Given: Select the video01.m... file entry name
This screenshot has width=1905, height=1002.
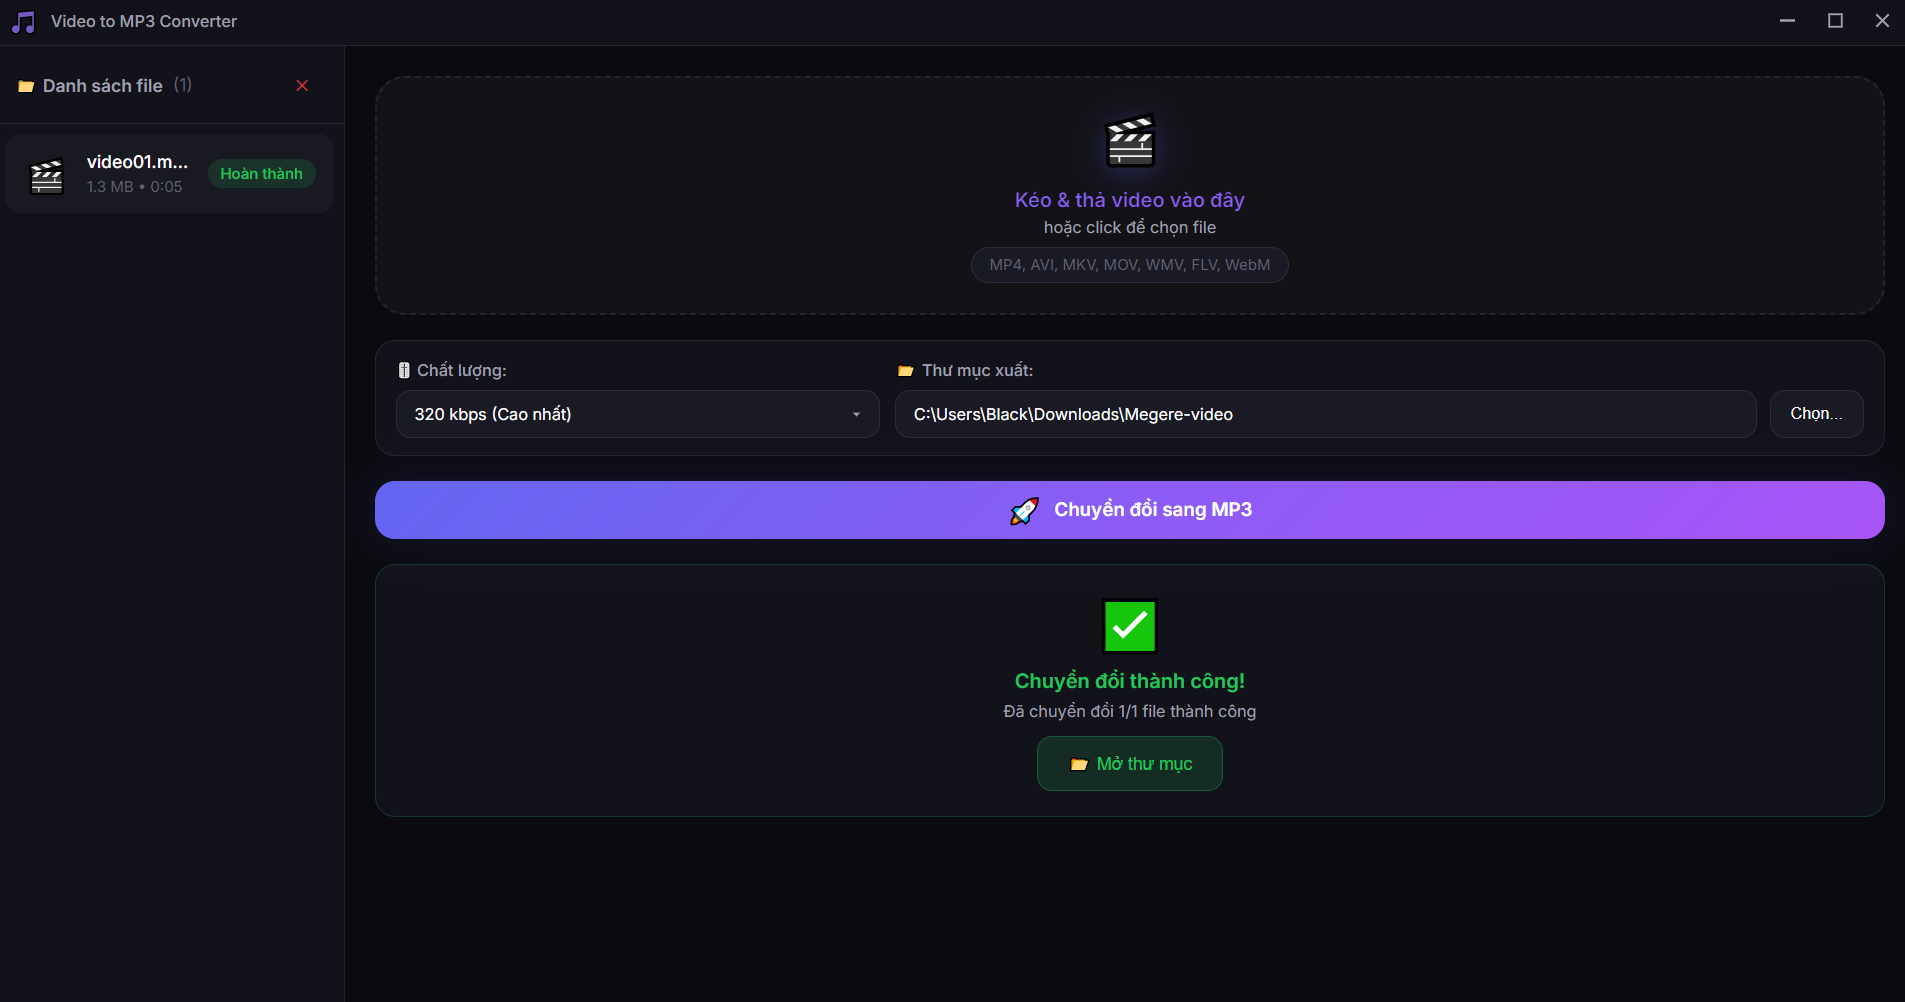Looking at the screenshot, I should [137, 162].
